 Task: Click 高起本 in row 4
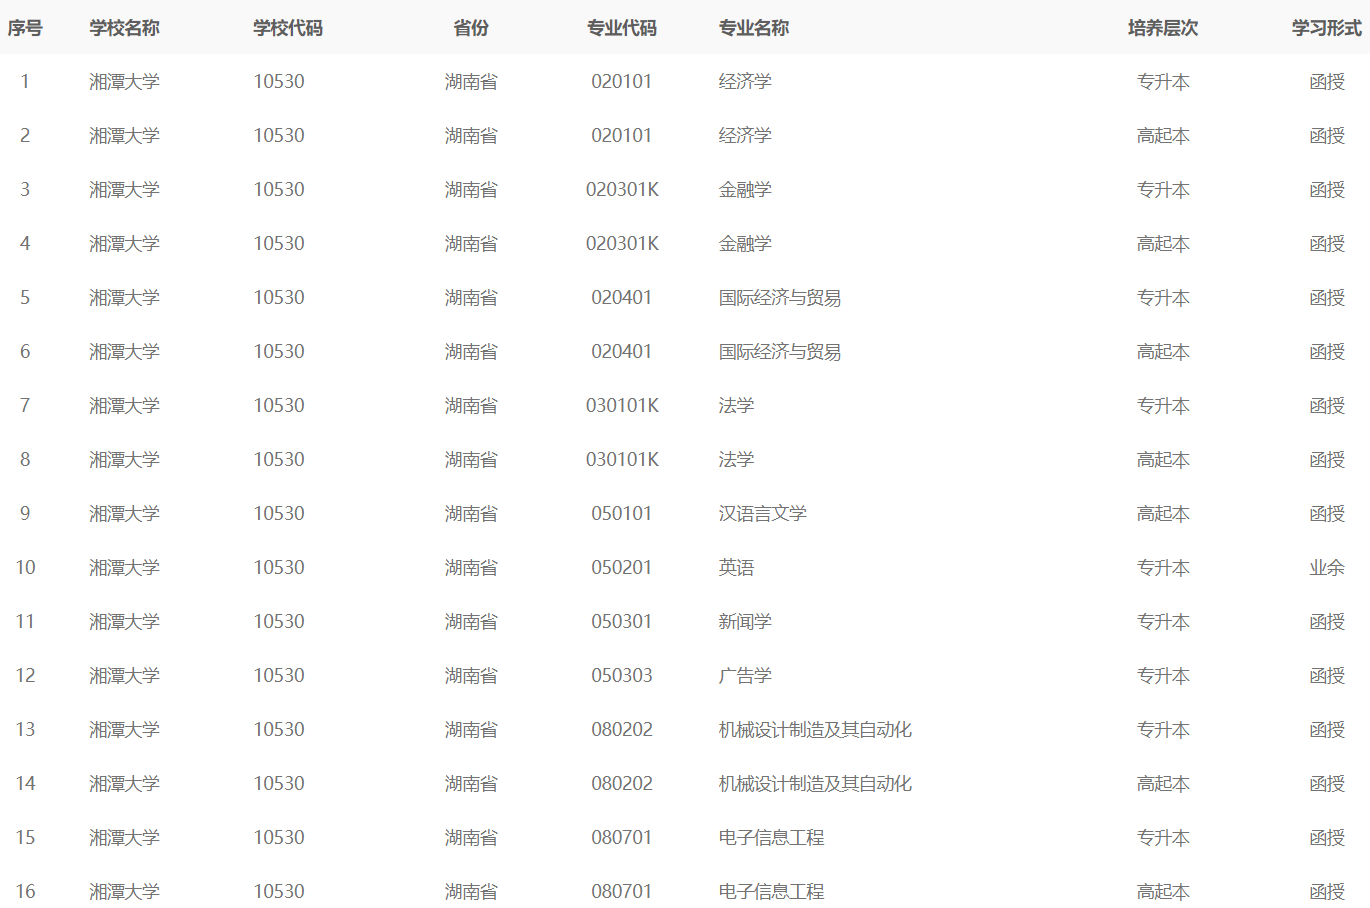pyautogui.click(x=1163, y=244)
